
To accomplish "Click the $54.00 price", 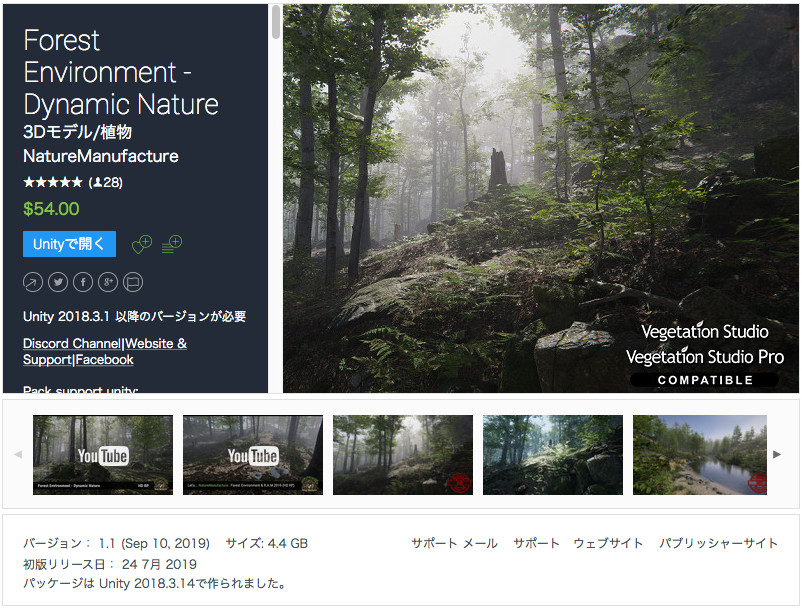I will [x=51, y=209].
